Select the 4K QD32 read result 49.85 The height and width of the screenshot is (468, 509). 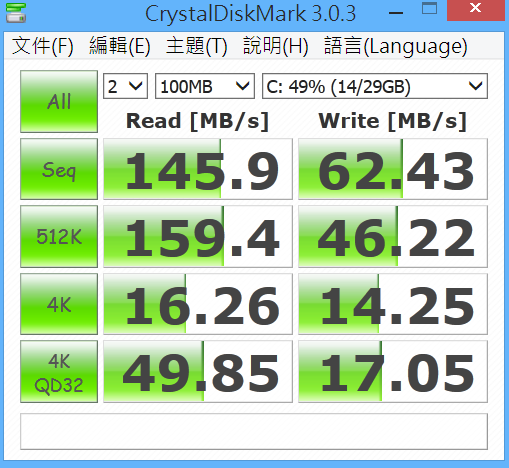coord(198,371)
